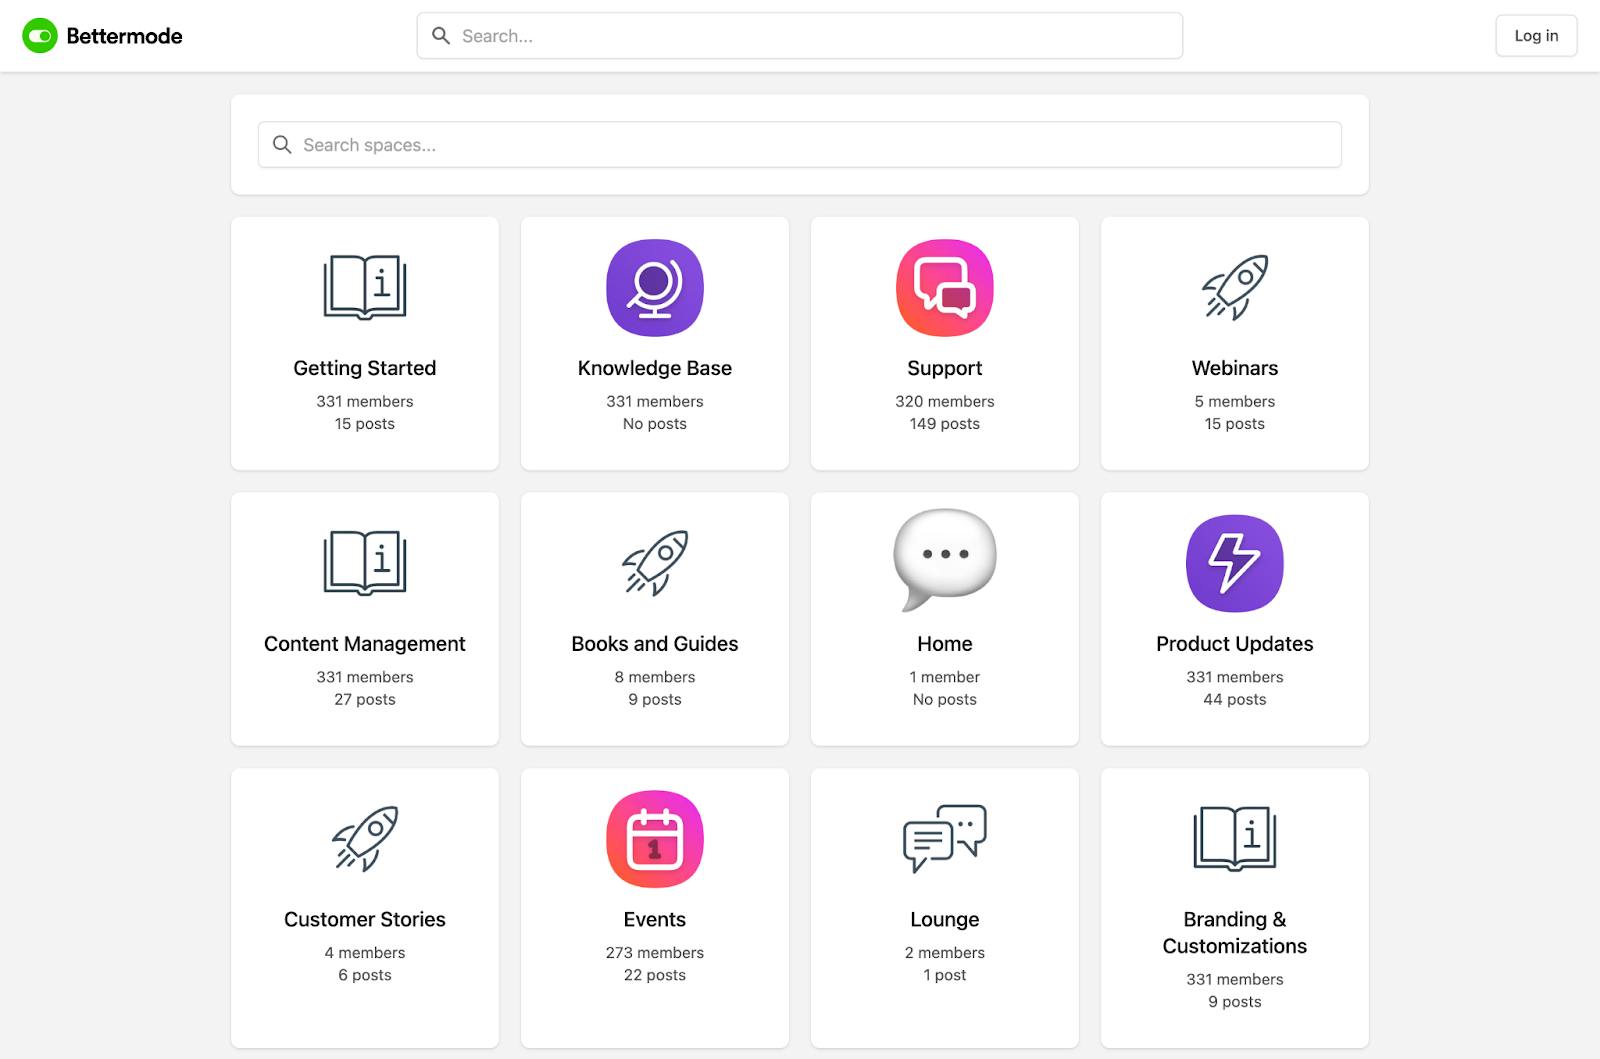Viewport: 1600px width, 1059px height.
Task: Click the magnifier icon in Search spaces
Action: (283, 145)
